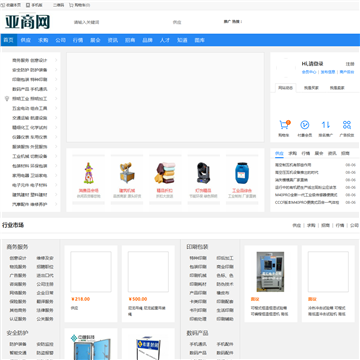Click the ¥500.00 product card
Screen dimensions: 360x360
click(x=148, y=284)
